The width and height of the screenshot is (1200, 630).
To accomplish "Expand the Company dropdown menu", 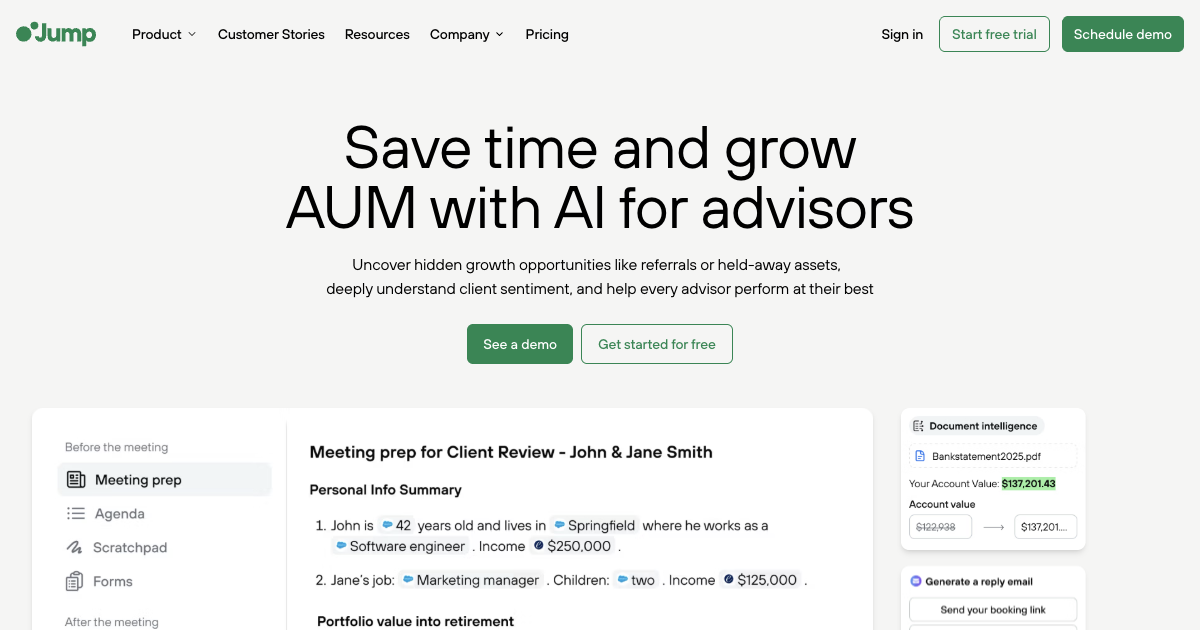I will click(466, 34).
